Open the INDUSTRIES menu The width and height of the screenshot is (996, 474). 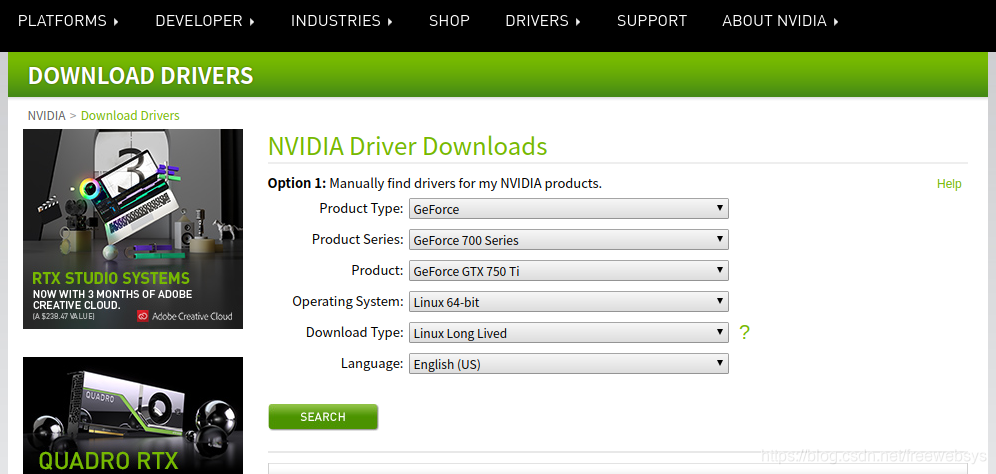(342, 21)
